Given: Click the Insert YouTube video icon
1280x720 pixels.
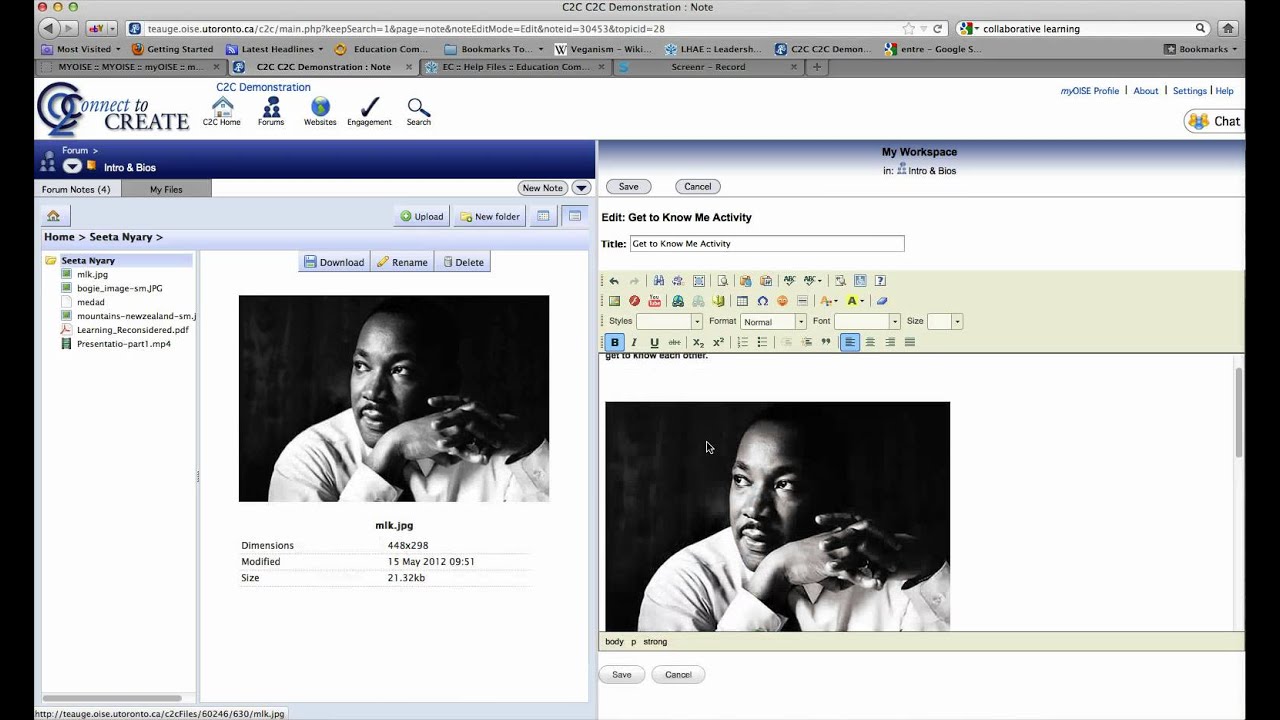Looking at the screenshot, I should click(654, 301).
